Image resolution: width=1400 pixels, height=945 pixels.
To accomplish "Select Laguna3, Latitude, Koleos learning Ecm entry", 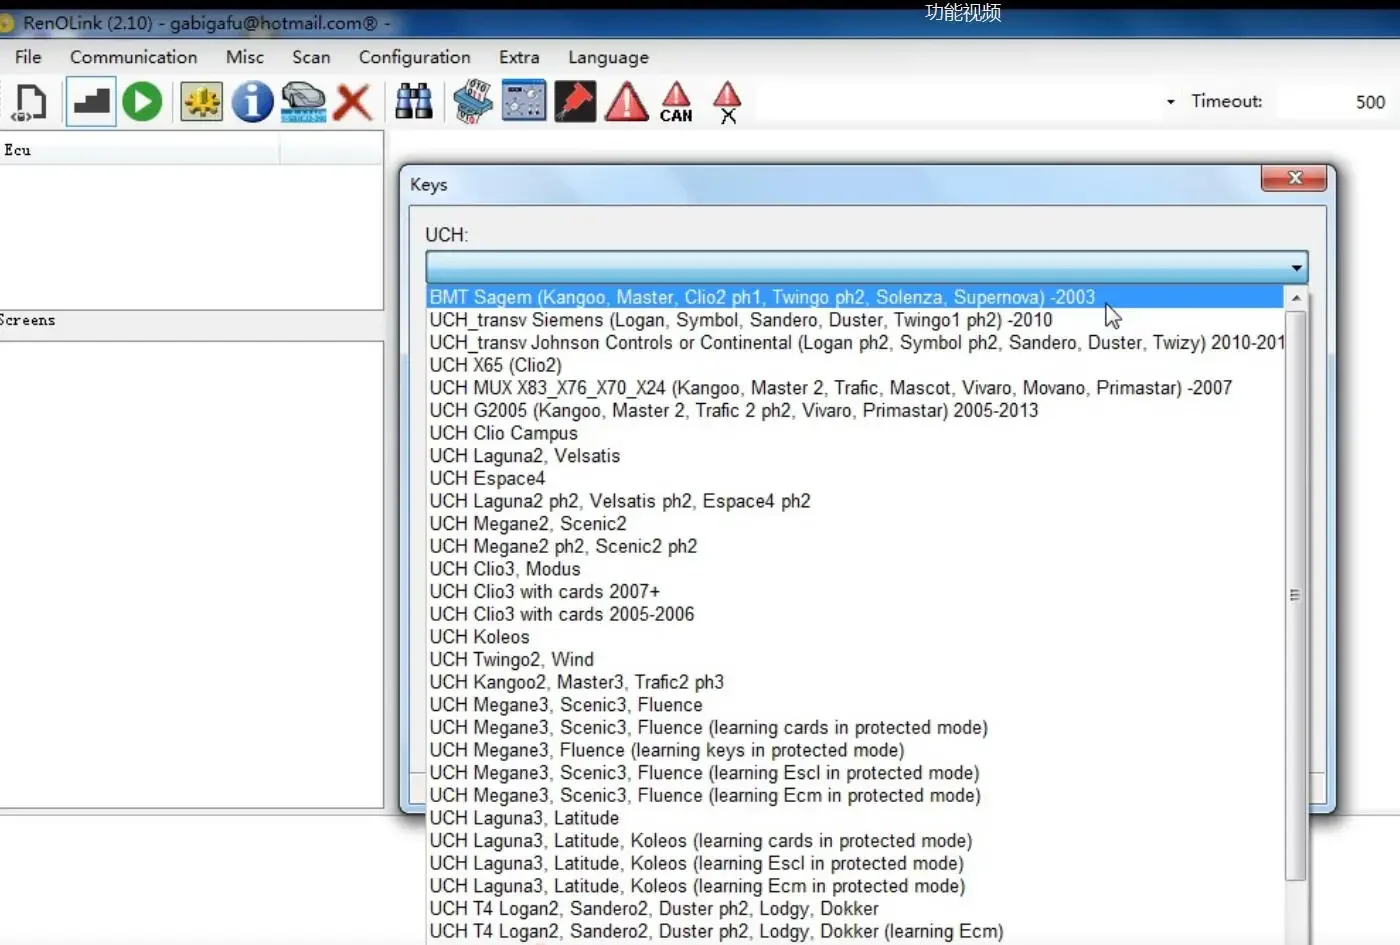I will pyautogui.click(x=855, y=886).
